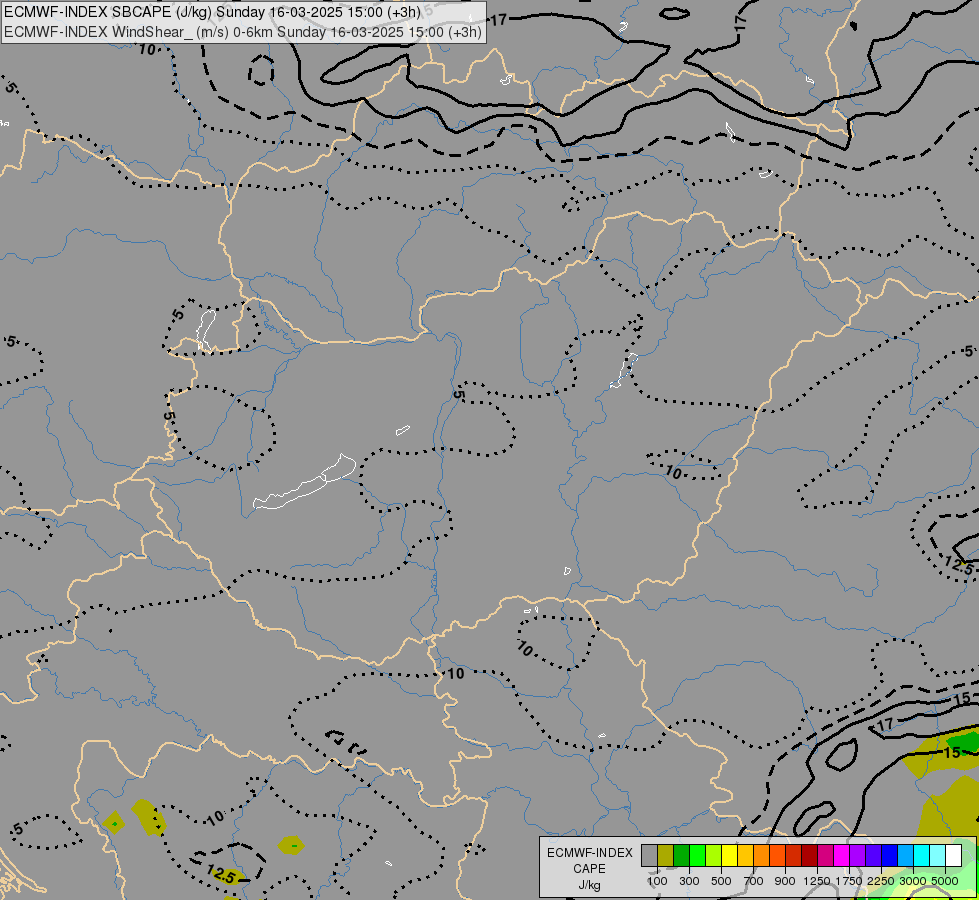The image size is (979, 900).
Task: Click the legend value 900
Action: [785, 881]
